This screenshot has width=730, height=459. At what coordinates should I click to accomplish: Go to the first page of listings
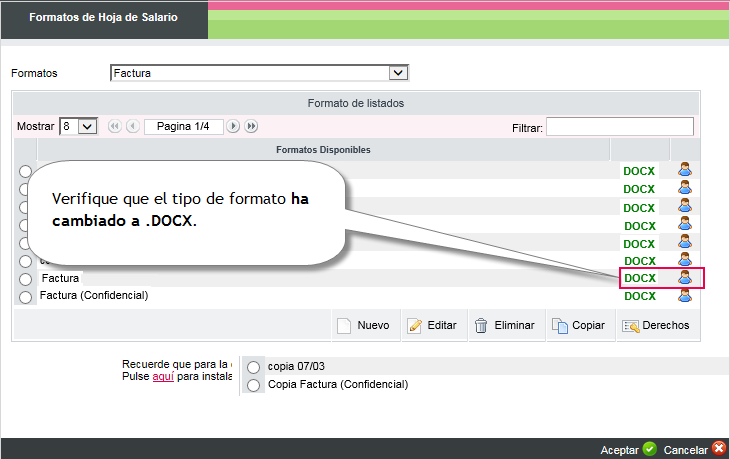pyautogui.click(x=115, y=126)
